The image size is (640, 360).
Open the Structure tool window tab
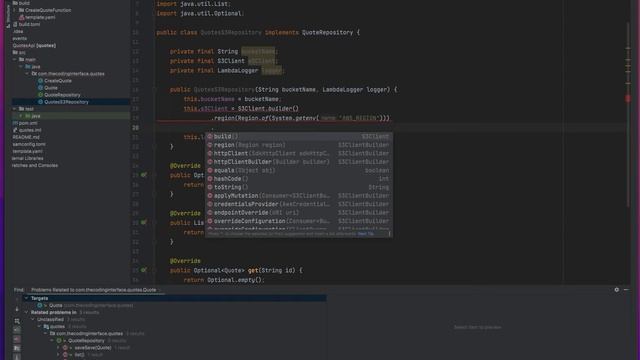point(8,16)
